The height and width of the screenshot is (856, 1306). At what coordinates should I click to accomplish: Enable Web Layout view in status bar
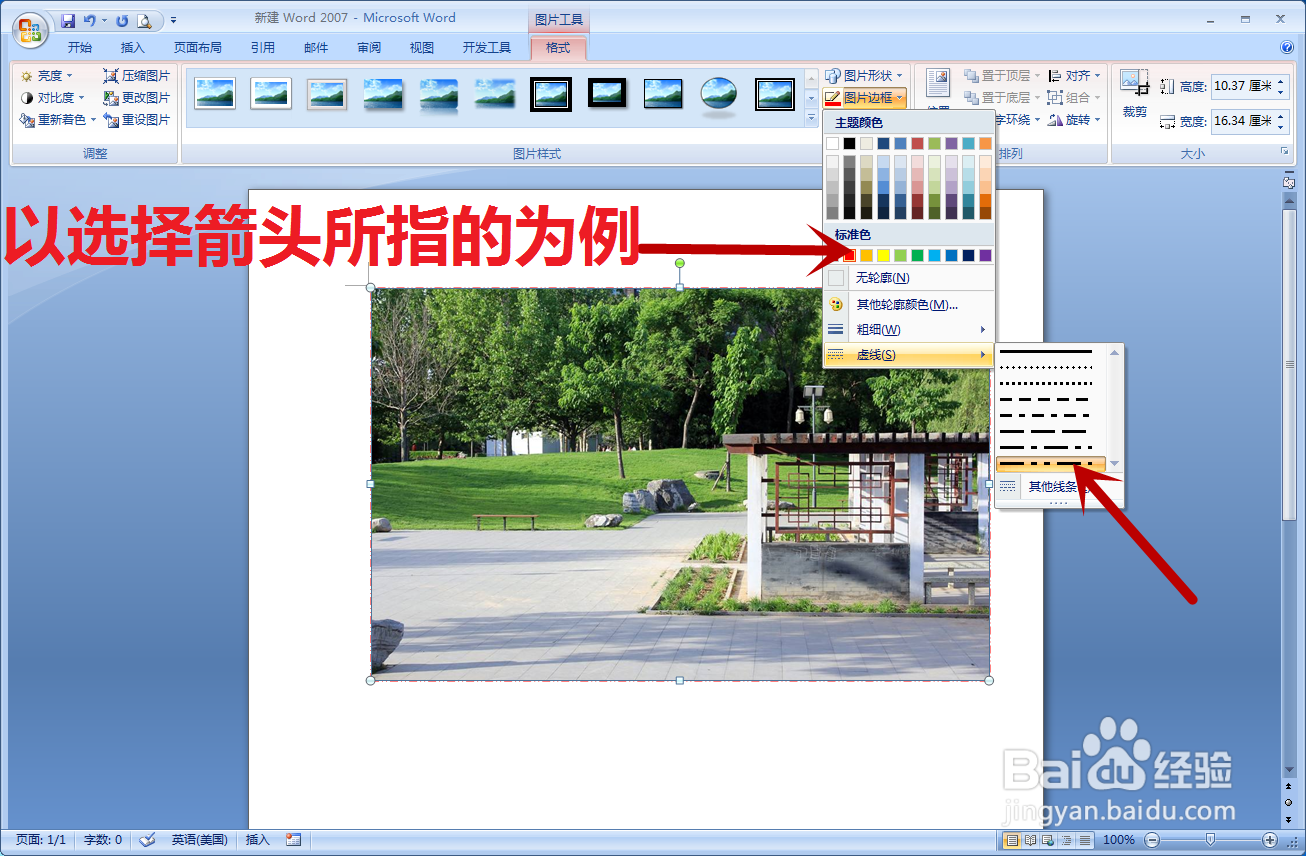pos(1045,840)
